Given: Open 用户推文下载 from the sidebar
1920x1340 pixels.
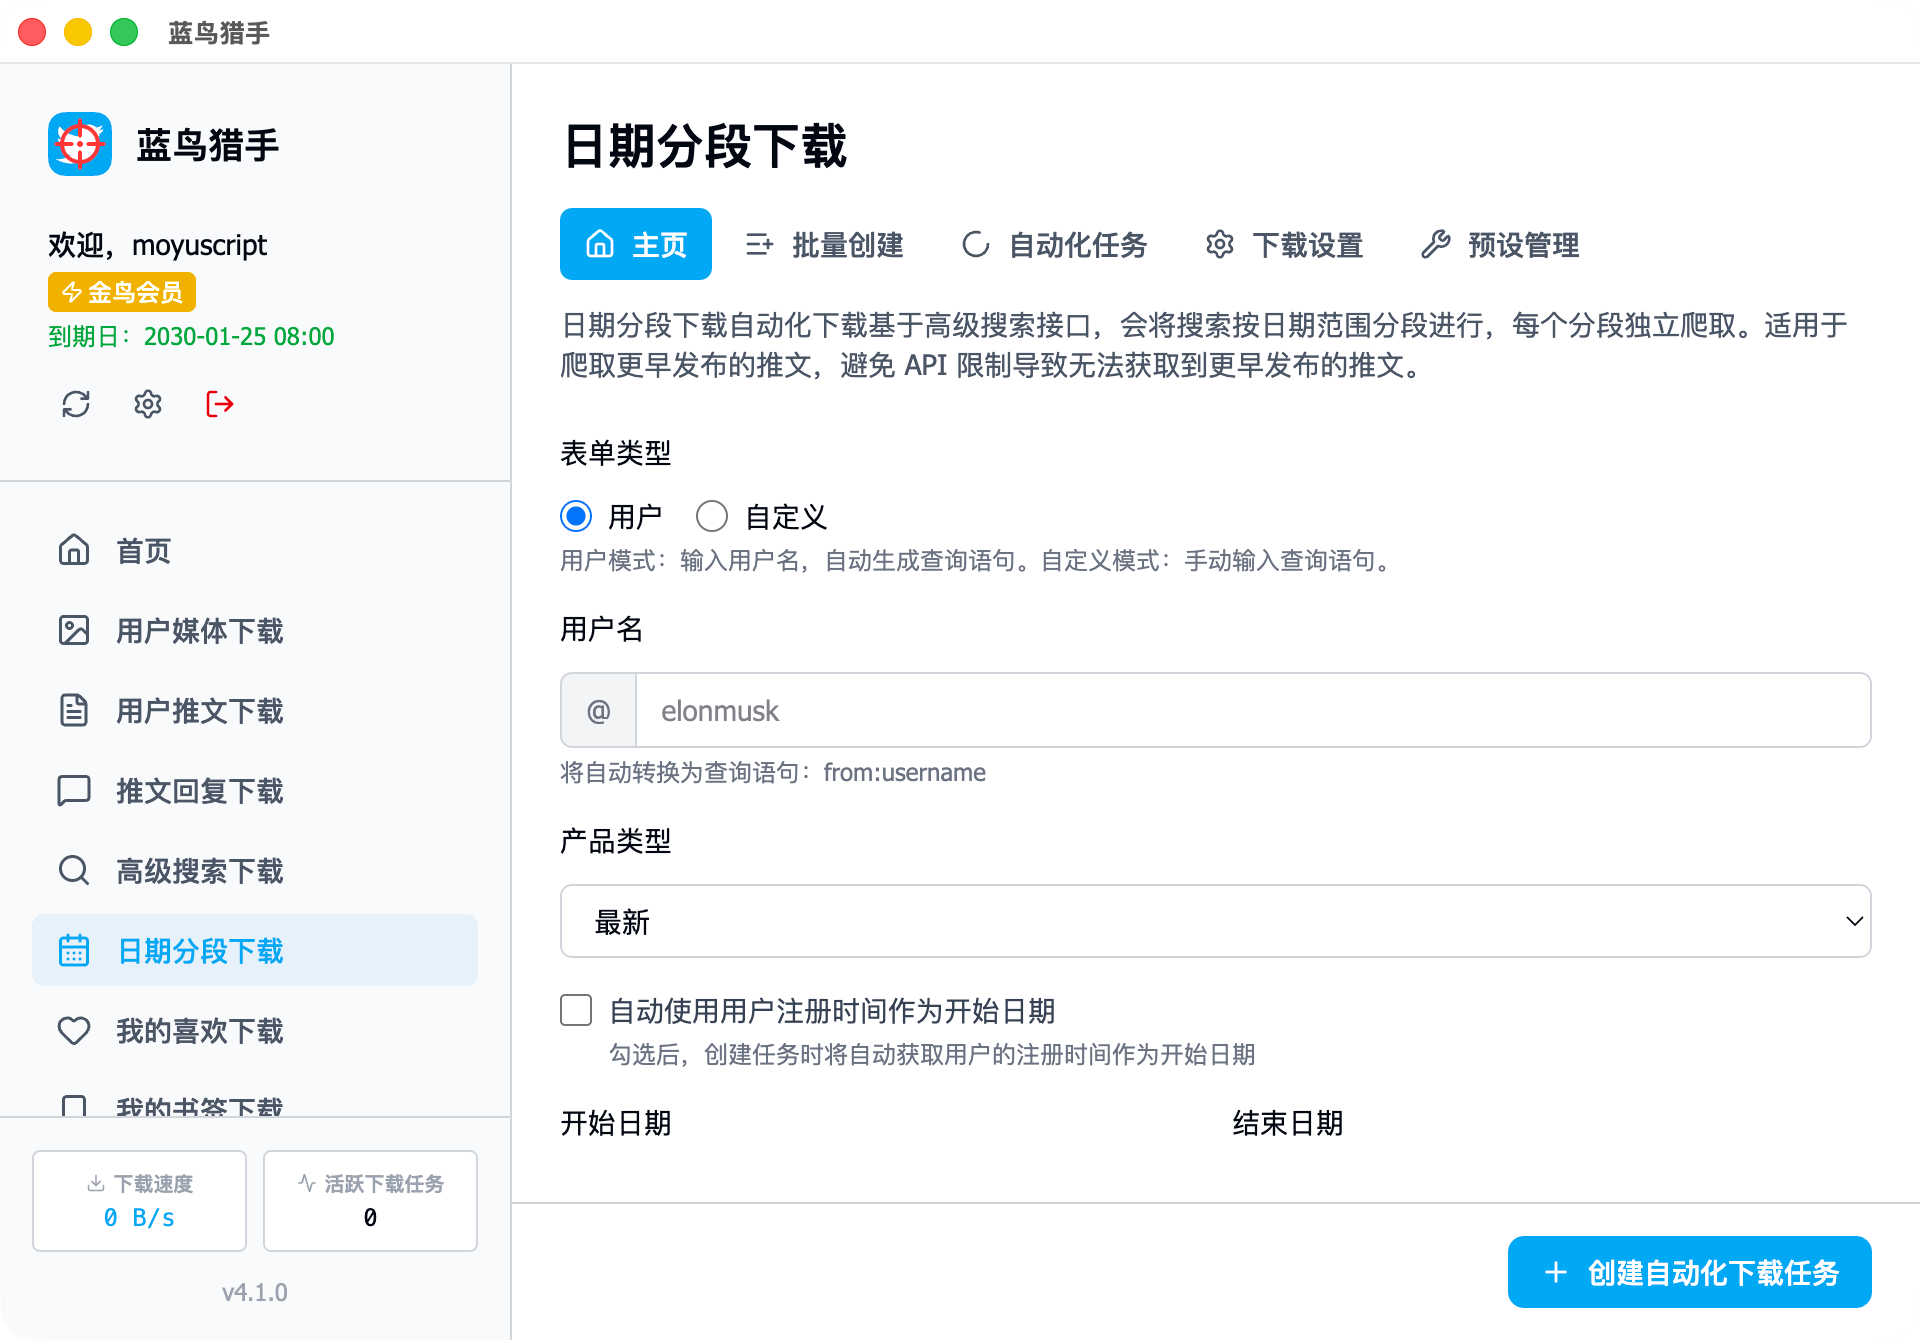Looking at the screenshot, I should pyautogui.click(x=200, y=711).
